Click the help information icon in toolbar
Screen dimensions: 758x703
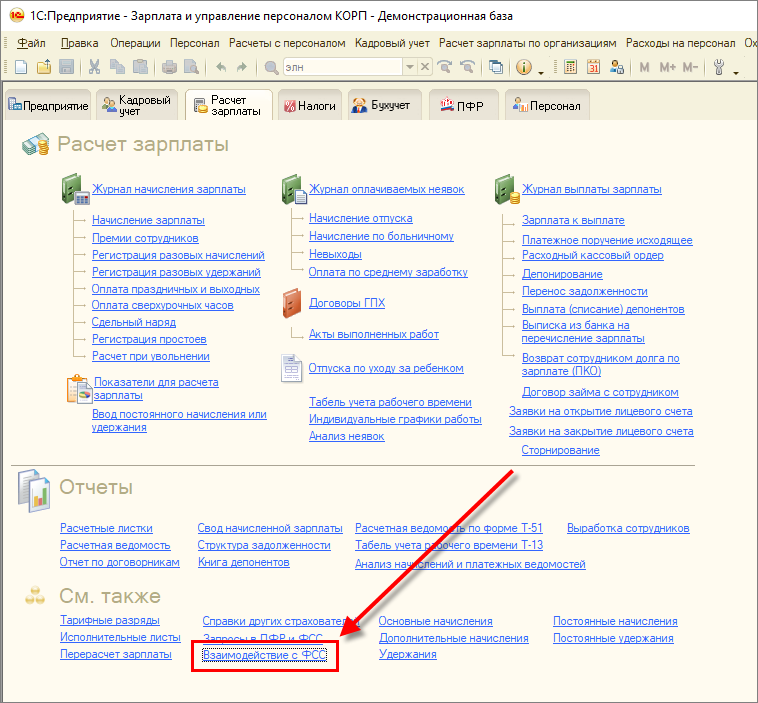click(523, 67)
